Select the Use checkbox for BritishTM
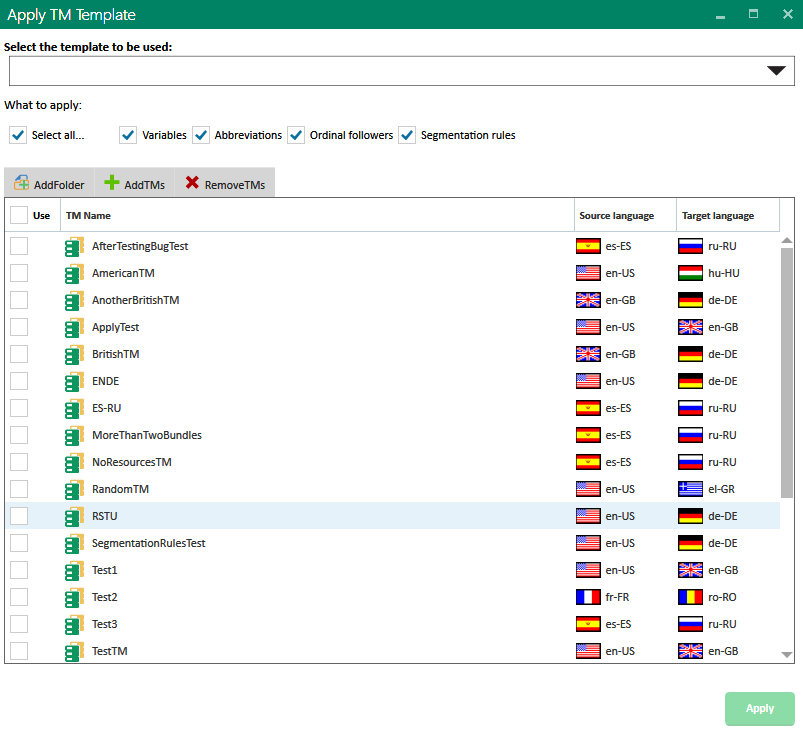Screen dimensions: 803x733 pos(19,354)
